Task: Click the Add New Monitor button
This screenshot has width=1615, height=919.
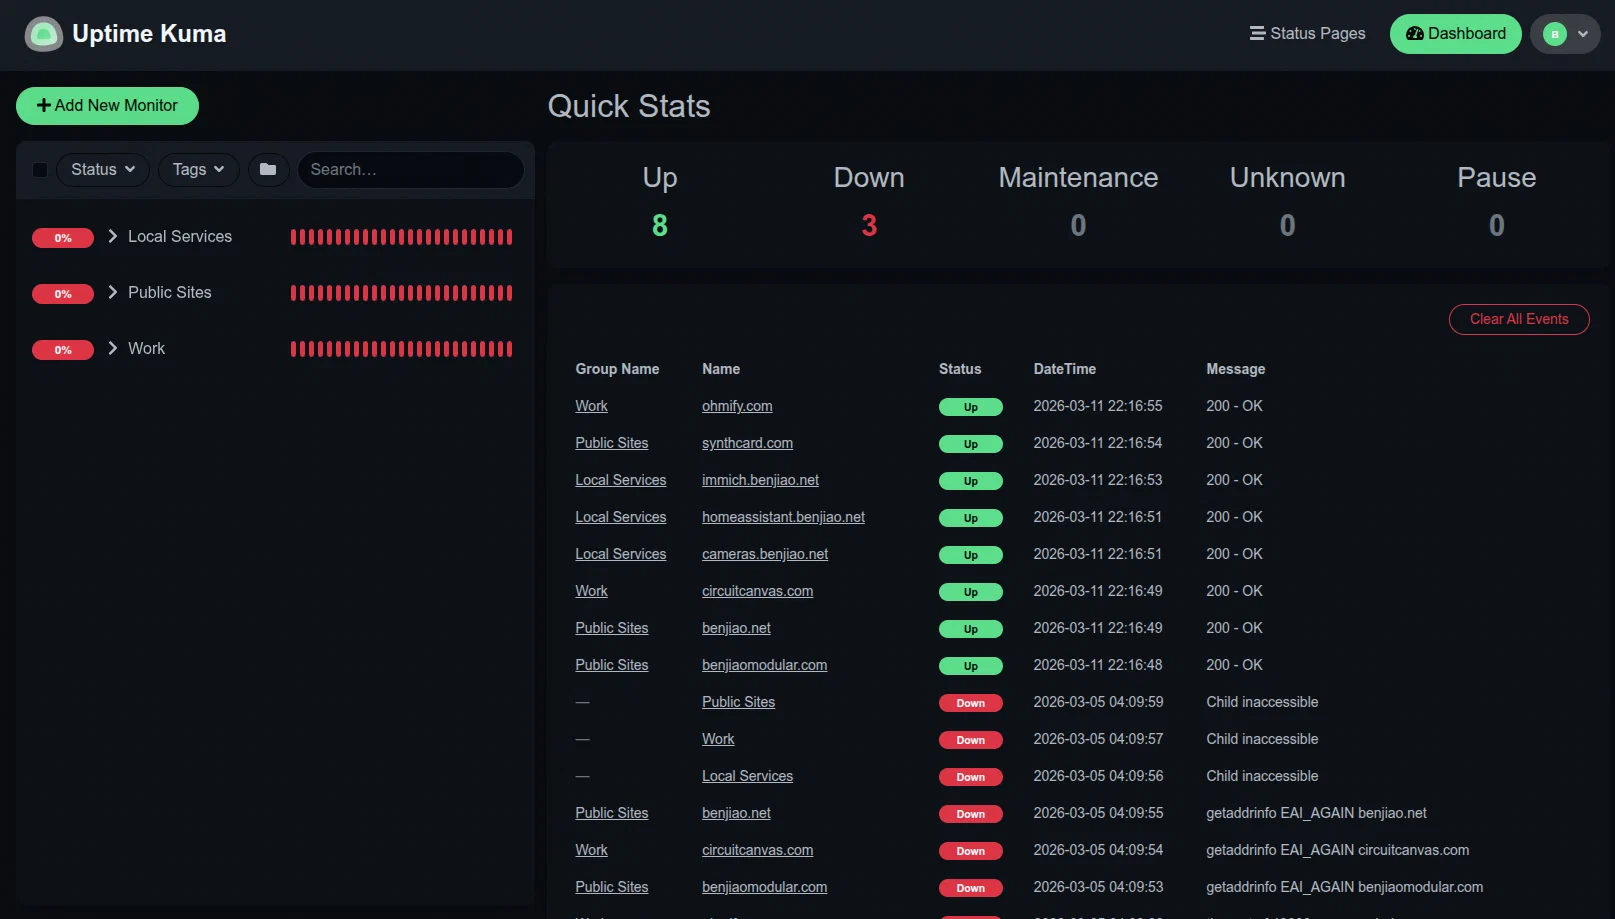Action: click(107, 105)
